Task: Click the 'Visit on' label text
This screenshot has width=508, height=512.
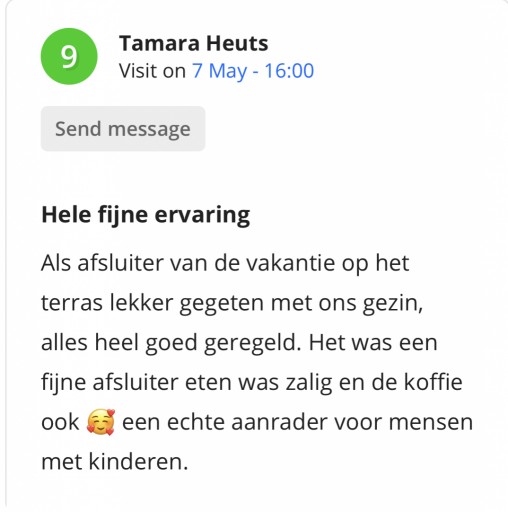Action: (x=152, y=71)
